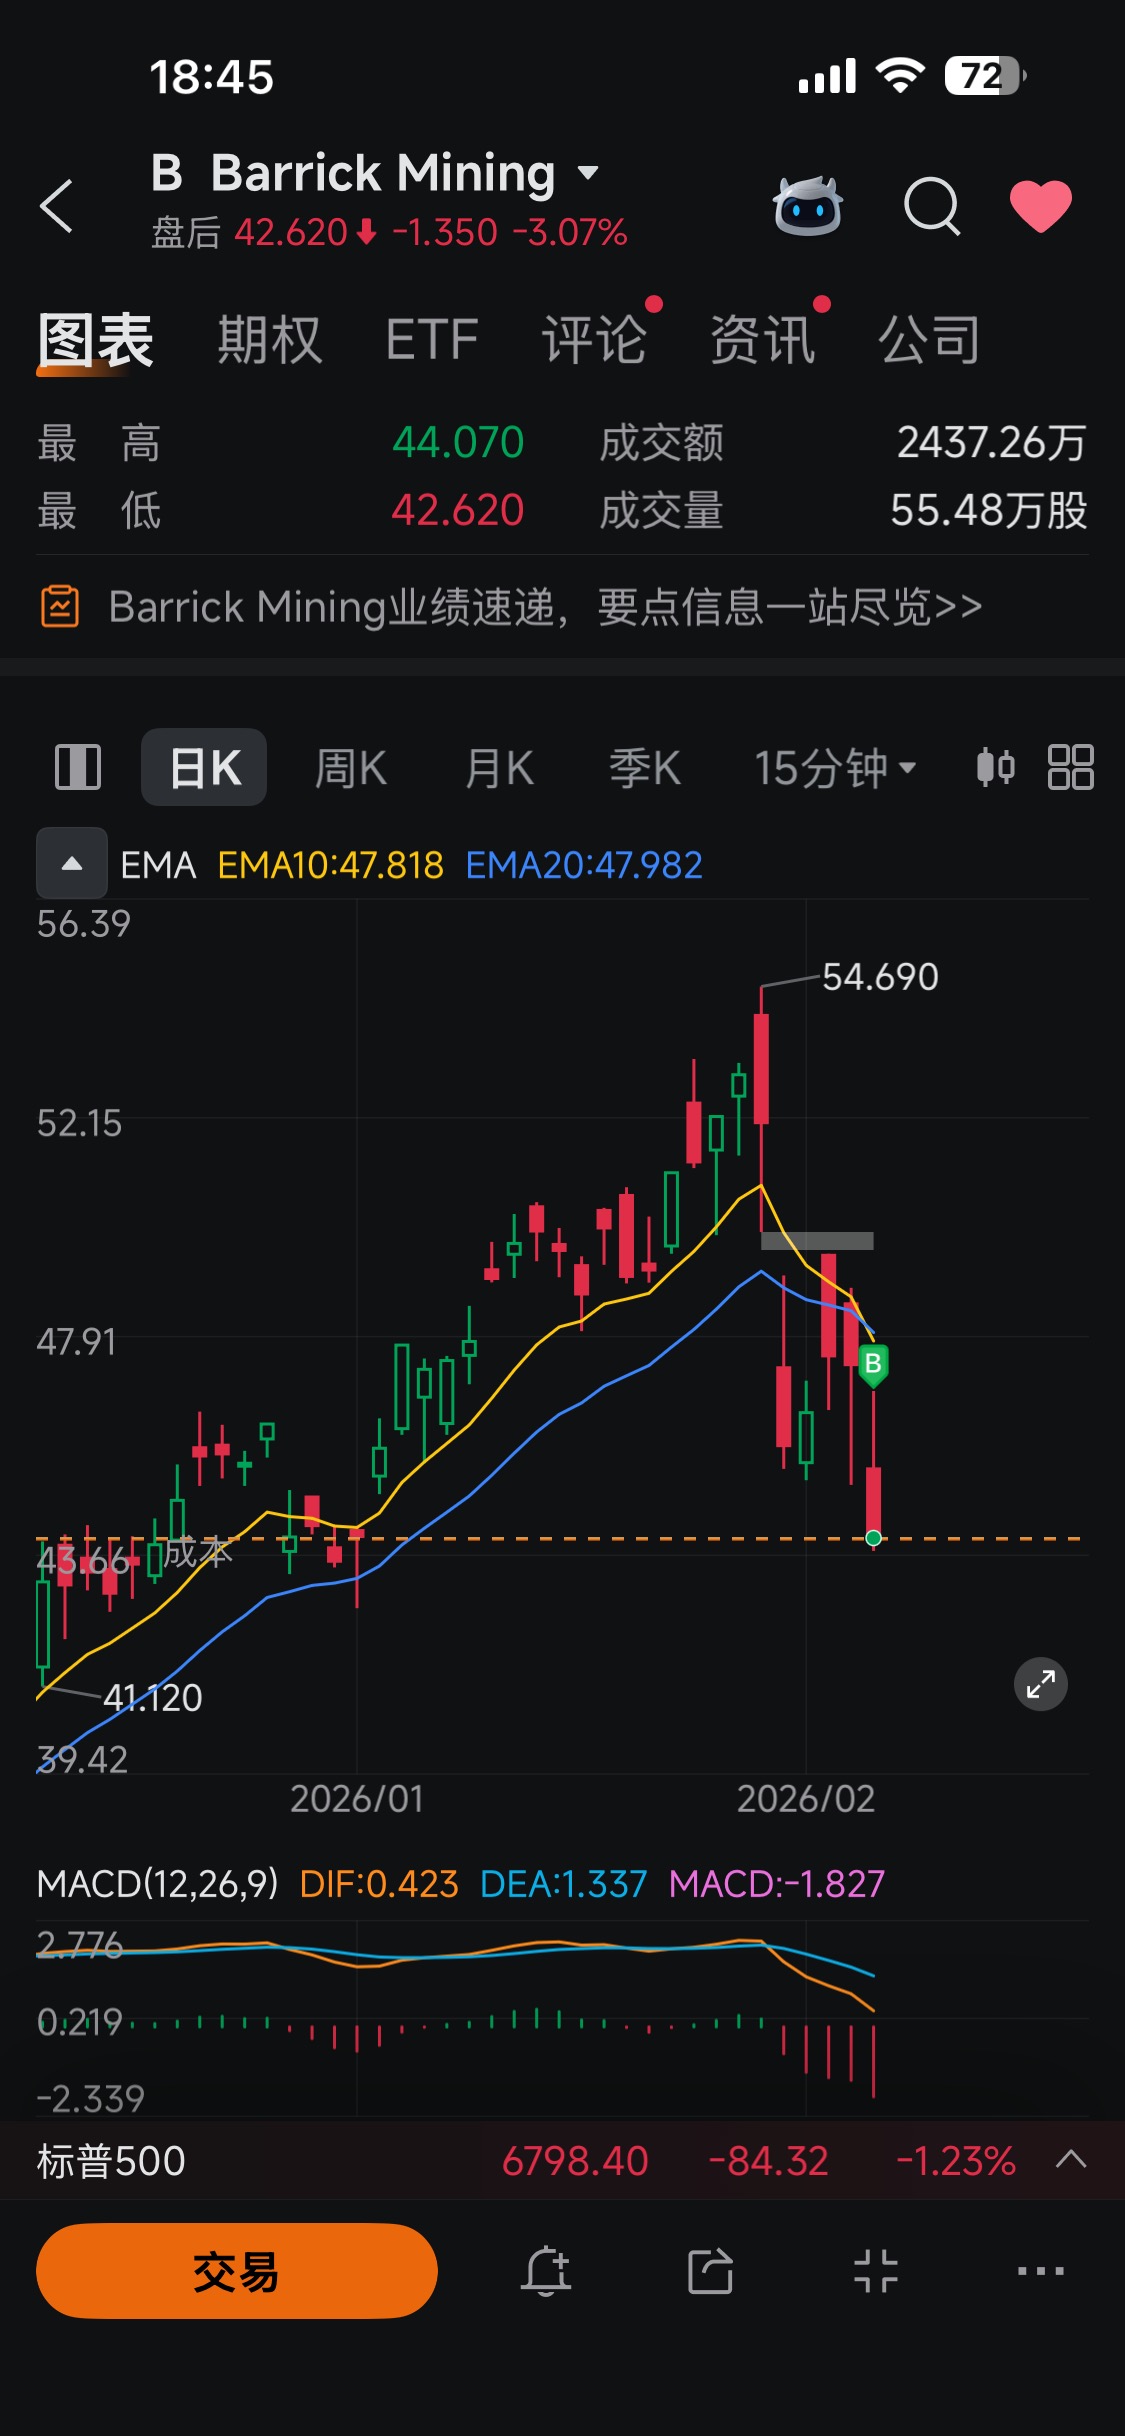Open more options three-dot menu
Image resolution: width=1125 pixels, height=2436 pixels.
click(1041, 2271)
